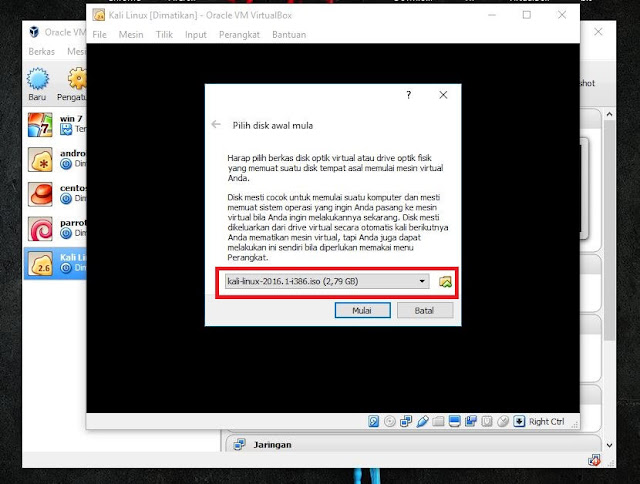Click the CPU virtualization status icon
This screenshot has width=640, height=484.
[x=487, y=421]
